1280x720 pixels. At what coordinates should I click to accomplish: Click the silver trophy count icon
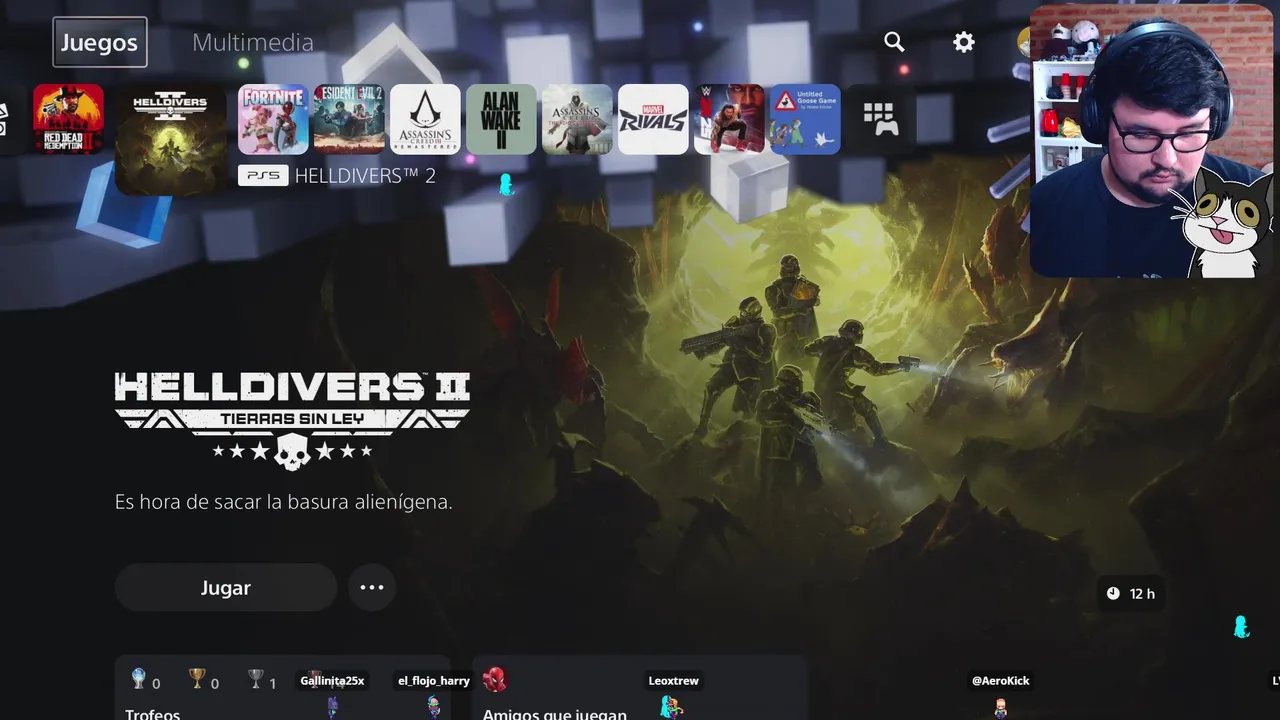255,679
